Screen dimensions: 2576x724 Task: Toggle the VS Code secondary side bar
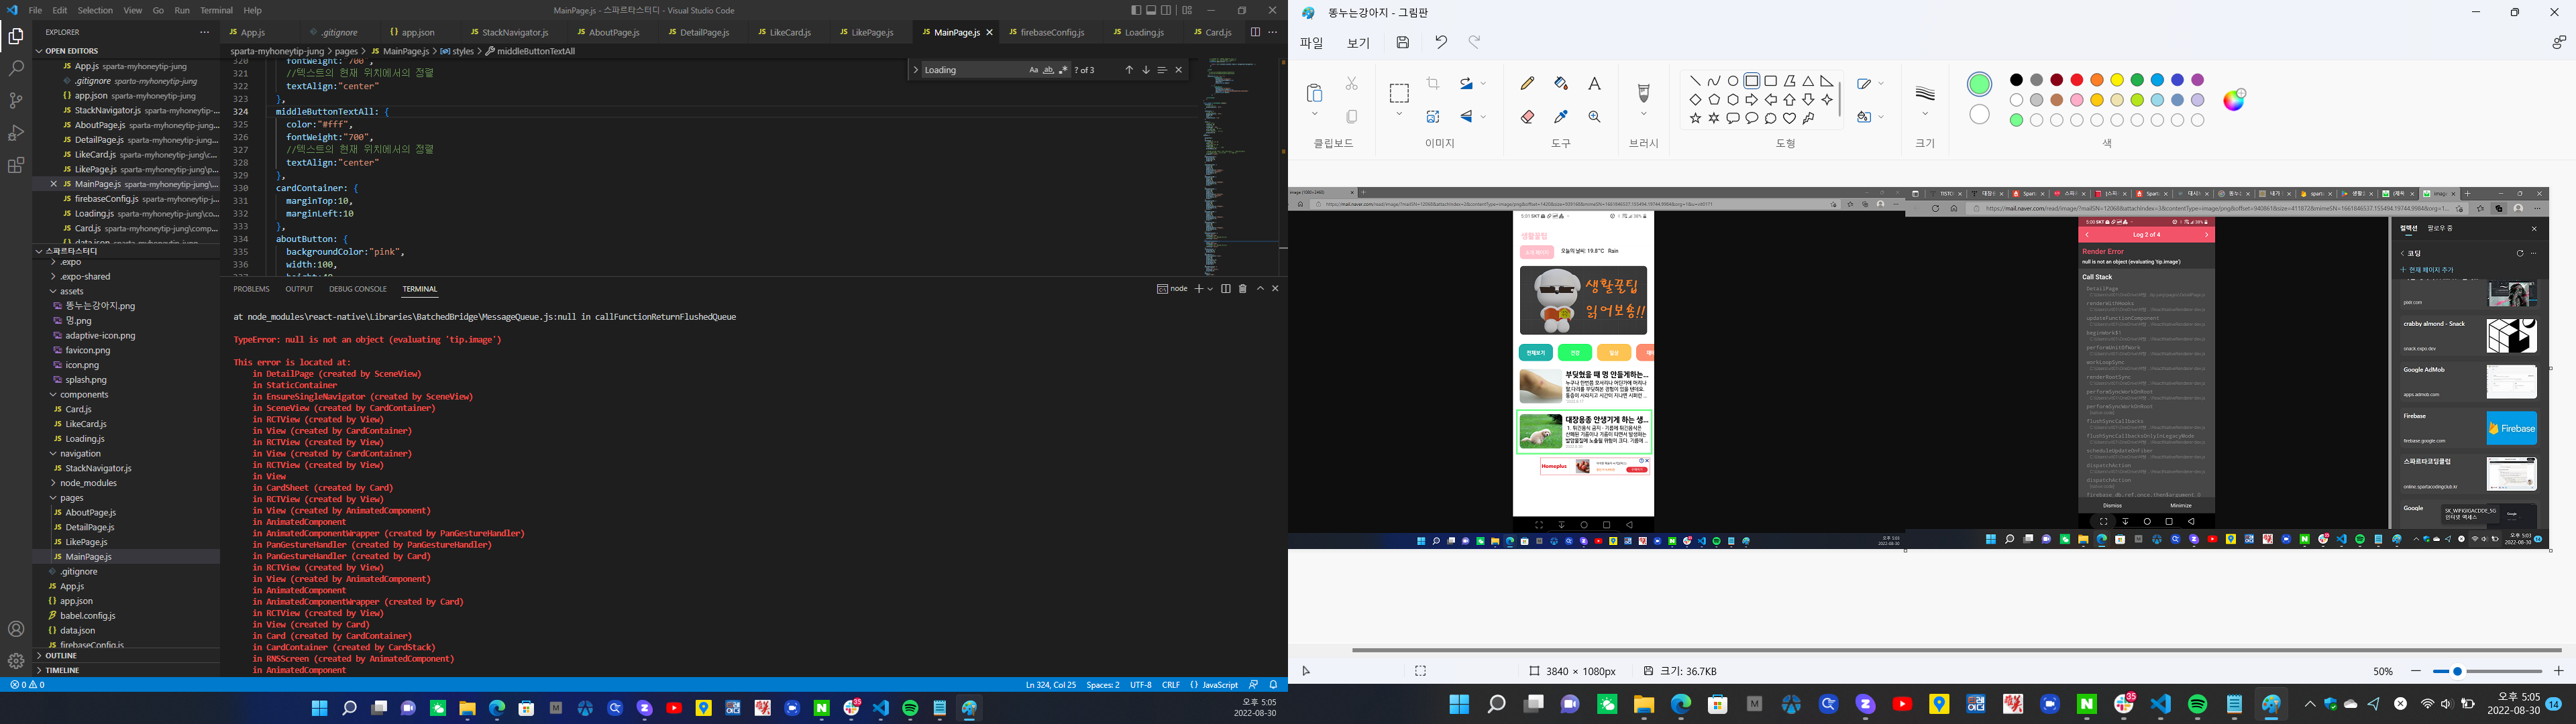(1166, 10)
